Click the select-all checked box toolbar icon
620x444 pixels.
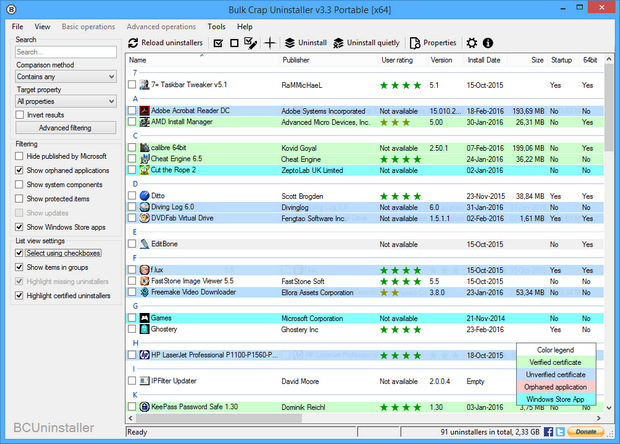tap(218, 43)
